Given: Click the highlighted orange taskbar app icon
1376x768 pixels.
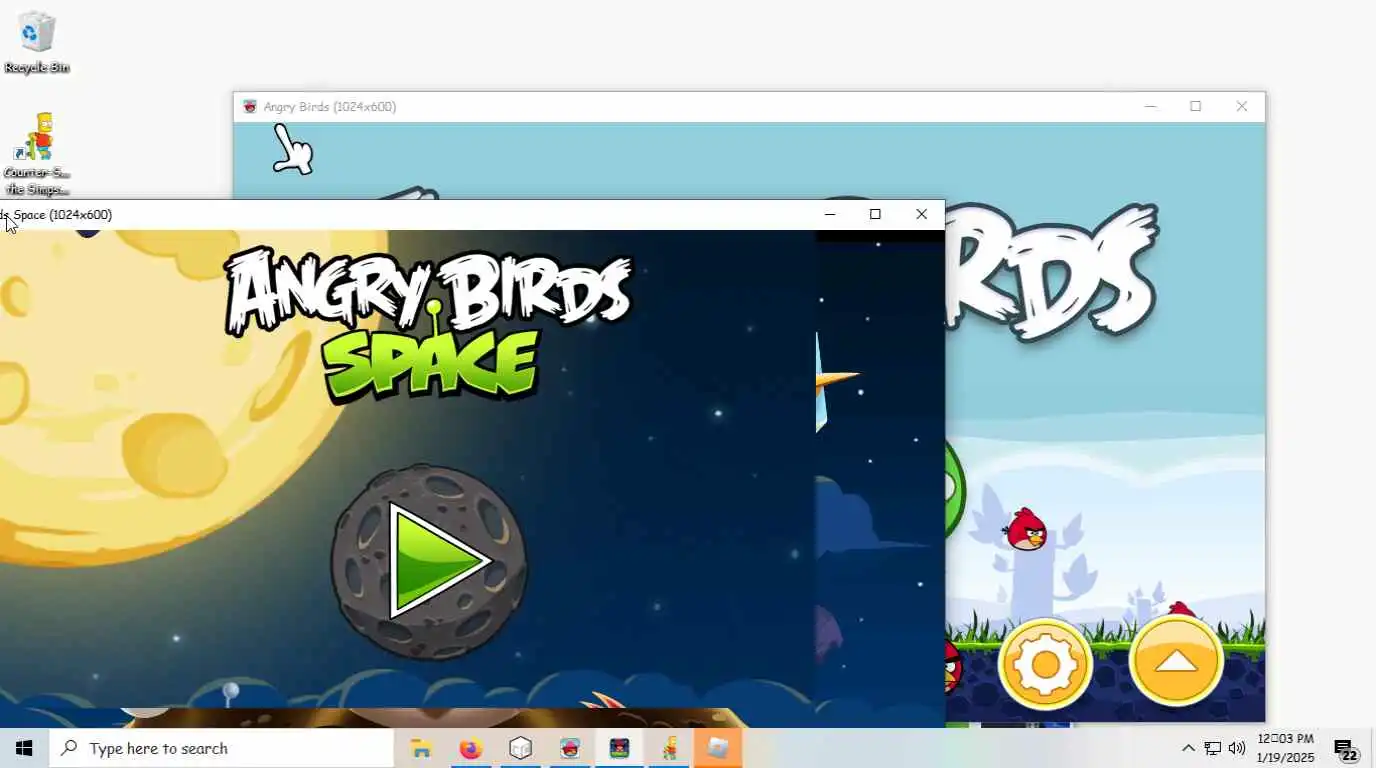Looking at the screenshot, I should (x=719, y=748).
